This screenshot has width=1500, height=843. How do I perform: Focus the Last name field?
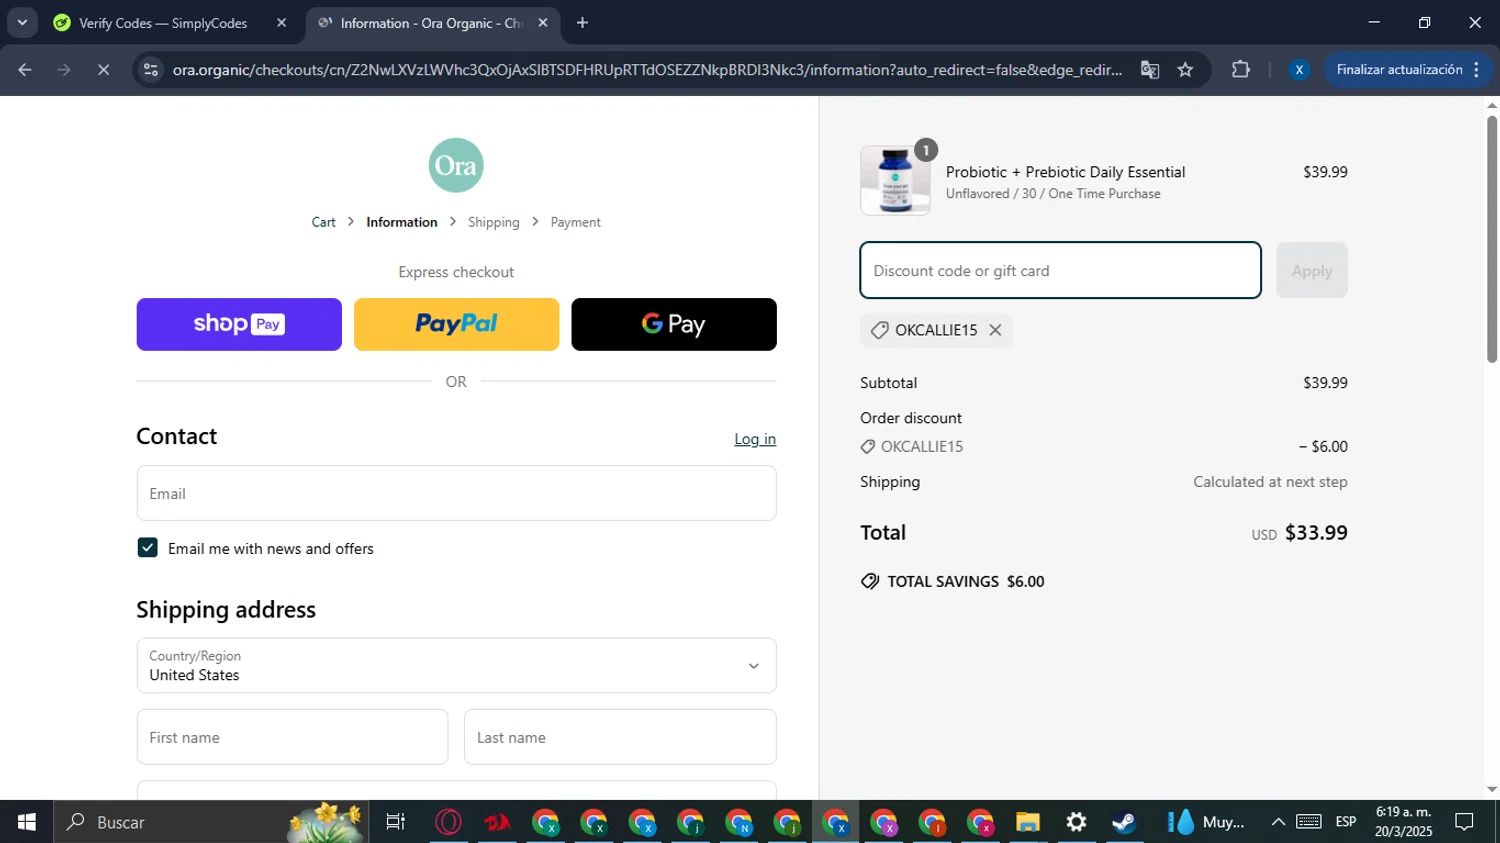(x=620, y=737)
